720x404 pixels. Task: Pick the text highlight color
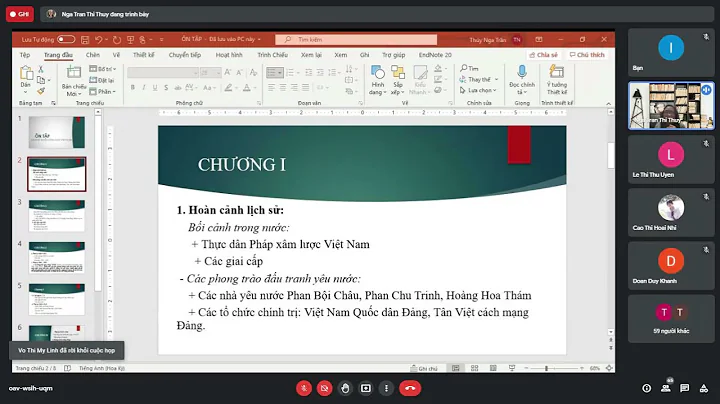pos(228,88)
